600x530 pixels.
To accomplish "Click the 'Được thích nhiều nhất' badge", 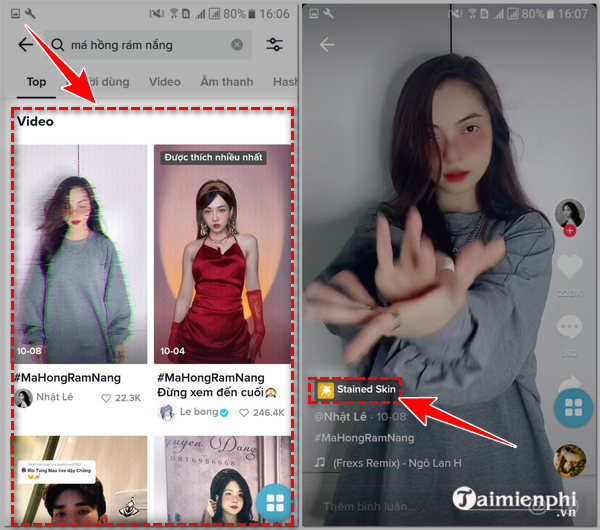I will tap(213, 157).
